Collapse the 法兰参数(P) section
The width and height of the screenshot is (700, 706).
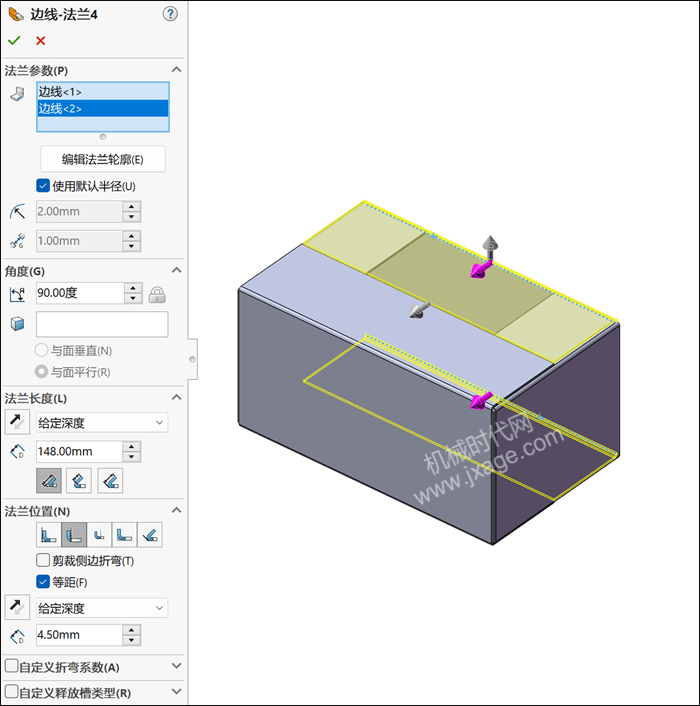[x=176, y=70]
